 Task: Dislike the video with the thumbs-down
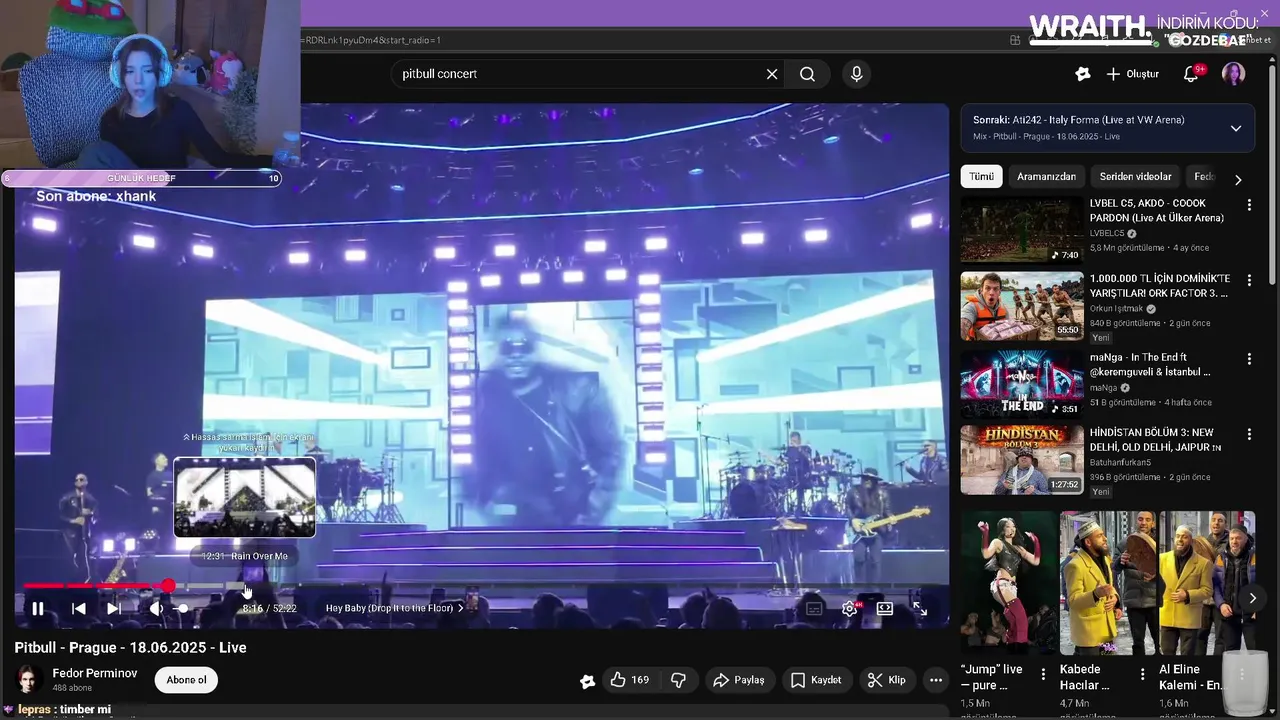point(678,680)
